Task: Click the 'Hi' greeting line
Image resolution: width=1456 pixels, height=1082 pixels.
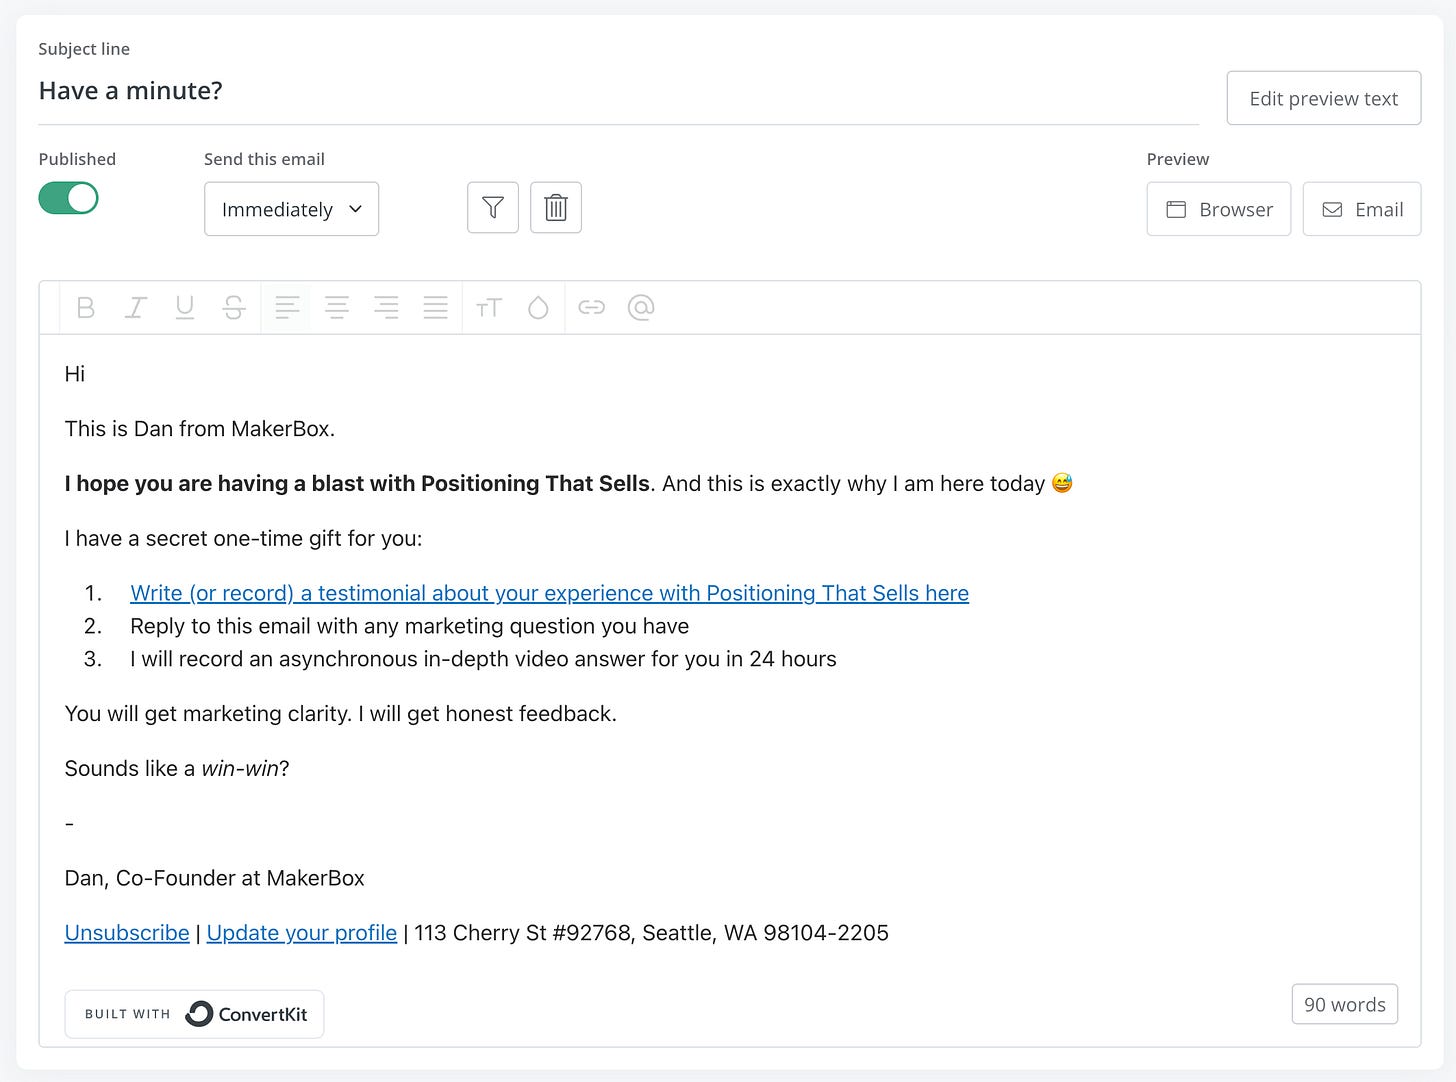Action: coord(75,374)
